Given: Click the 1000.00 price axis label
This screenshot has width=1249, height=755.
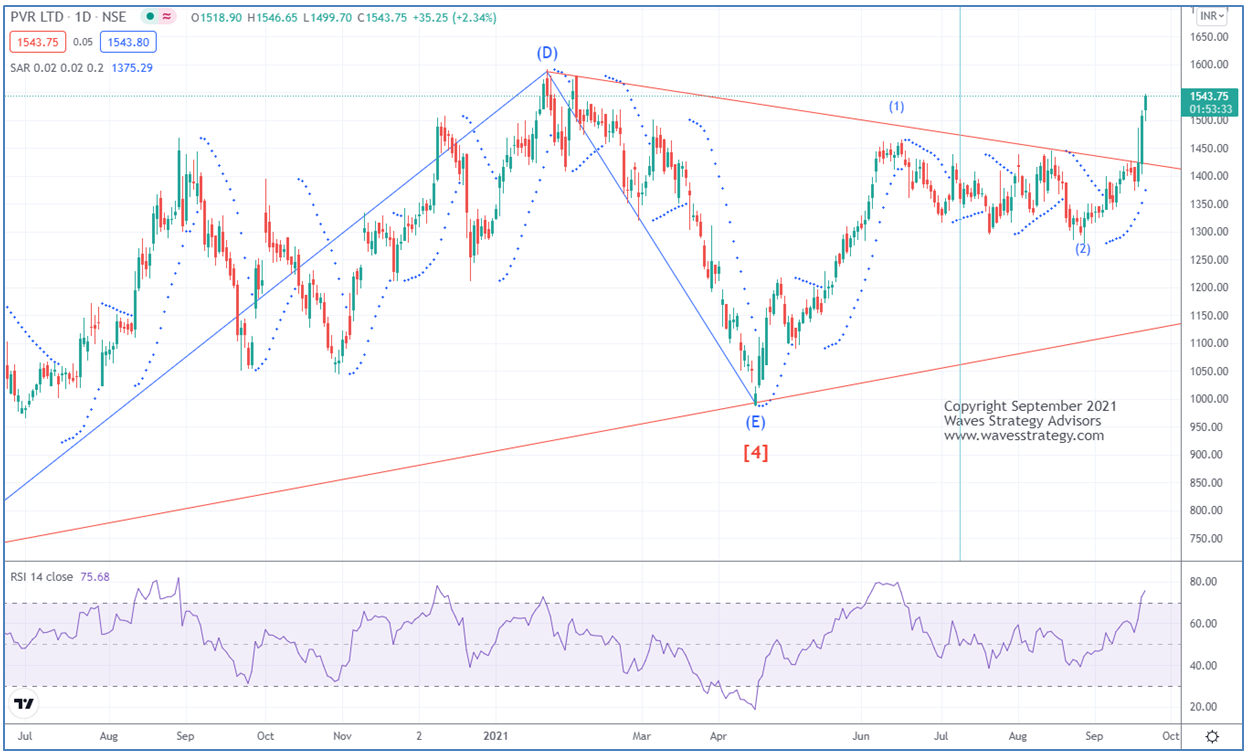Looking at the screenshot, I should [1208, 399].
